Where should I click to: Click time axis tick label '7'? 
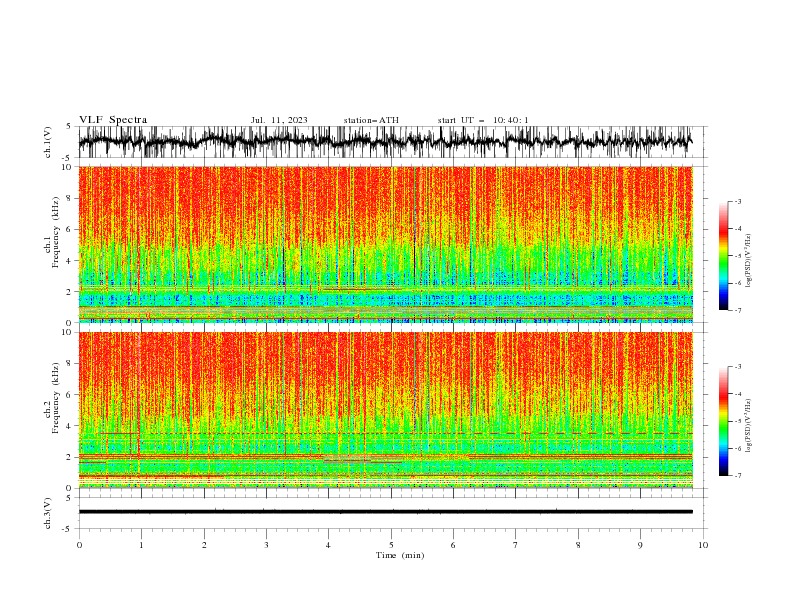[x=516, y=545]
